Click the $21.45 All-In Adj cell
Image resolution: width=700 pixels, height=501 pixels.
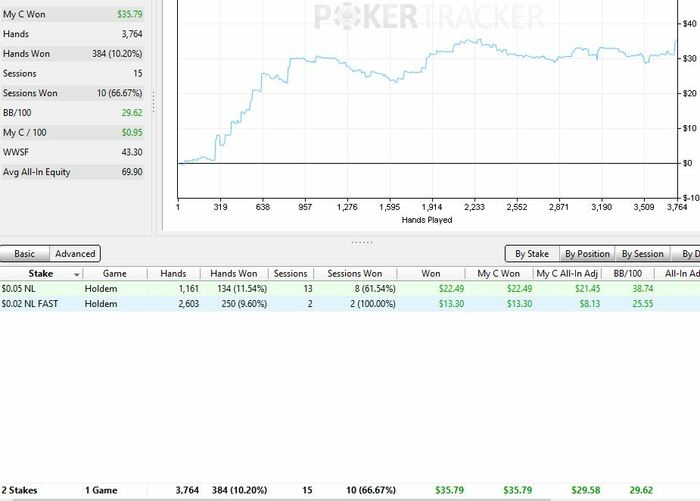click(588, 289)
